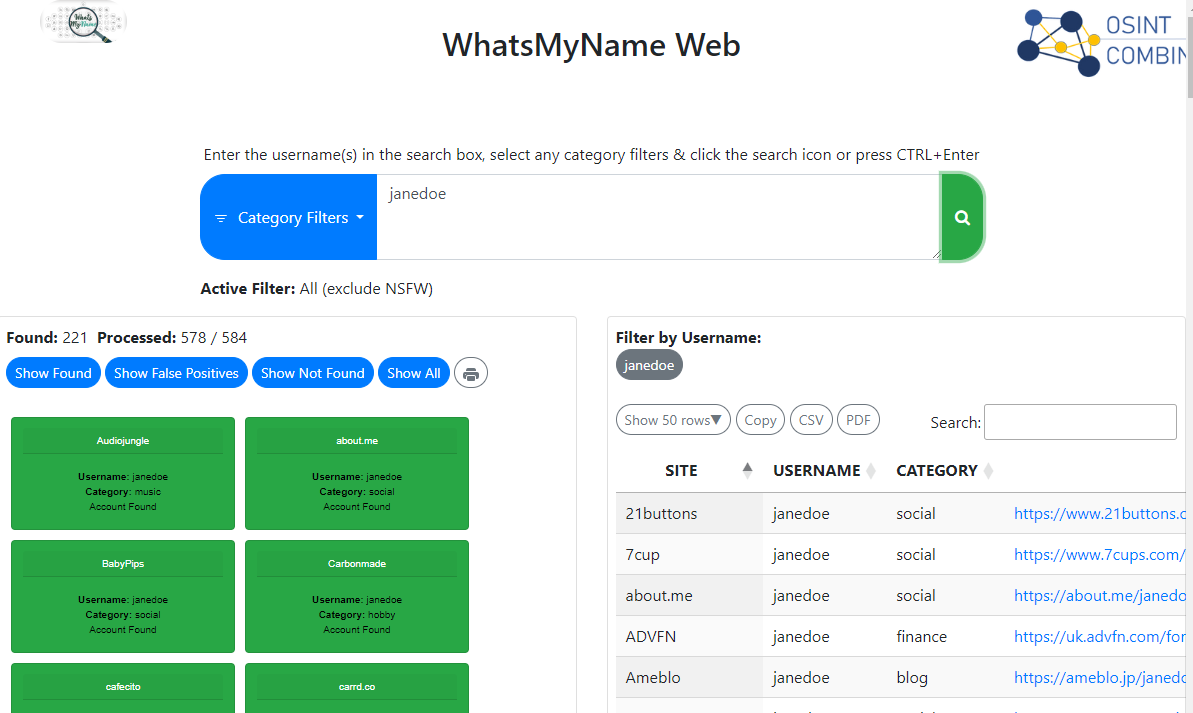
Task: Export results with the PDF button
Action: pyautogui.click(x=858, y=420)
